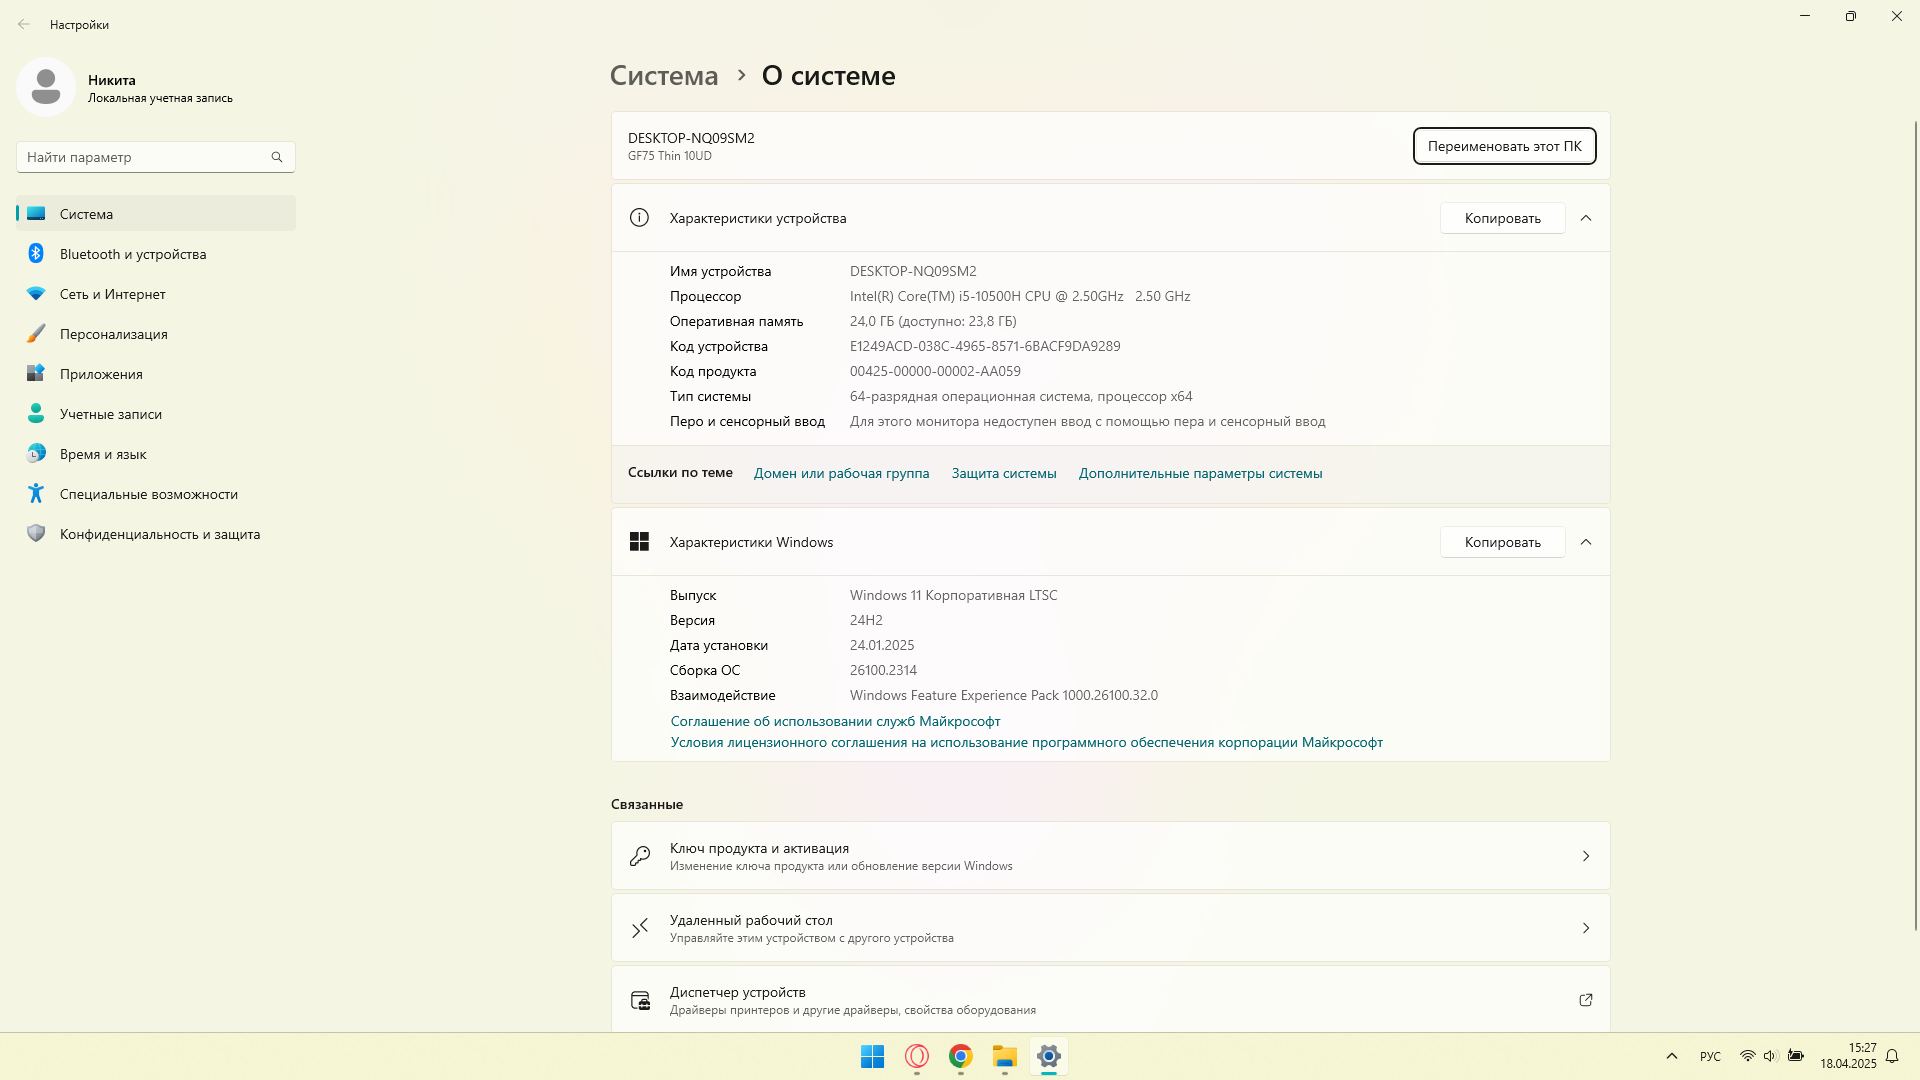The width and height of the screenshot is (1920, 1080).
Task: Open Время и язык settings
Action: [x=156, y=454]
